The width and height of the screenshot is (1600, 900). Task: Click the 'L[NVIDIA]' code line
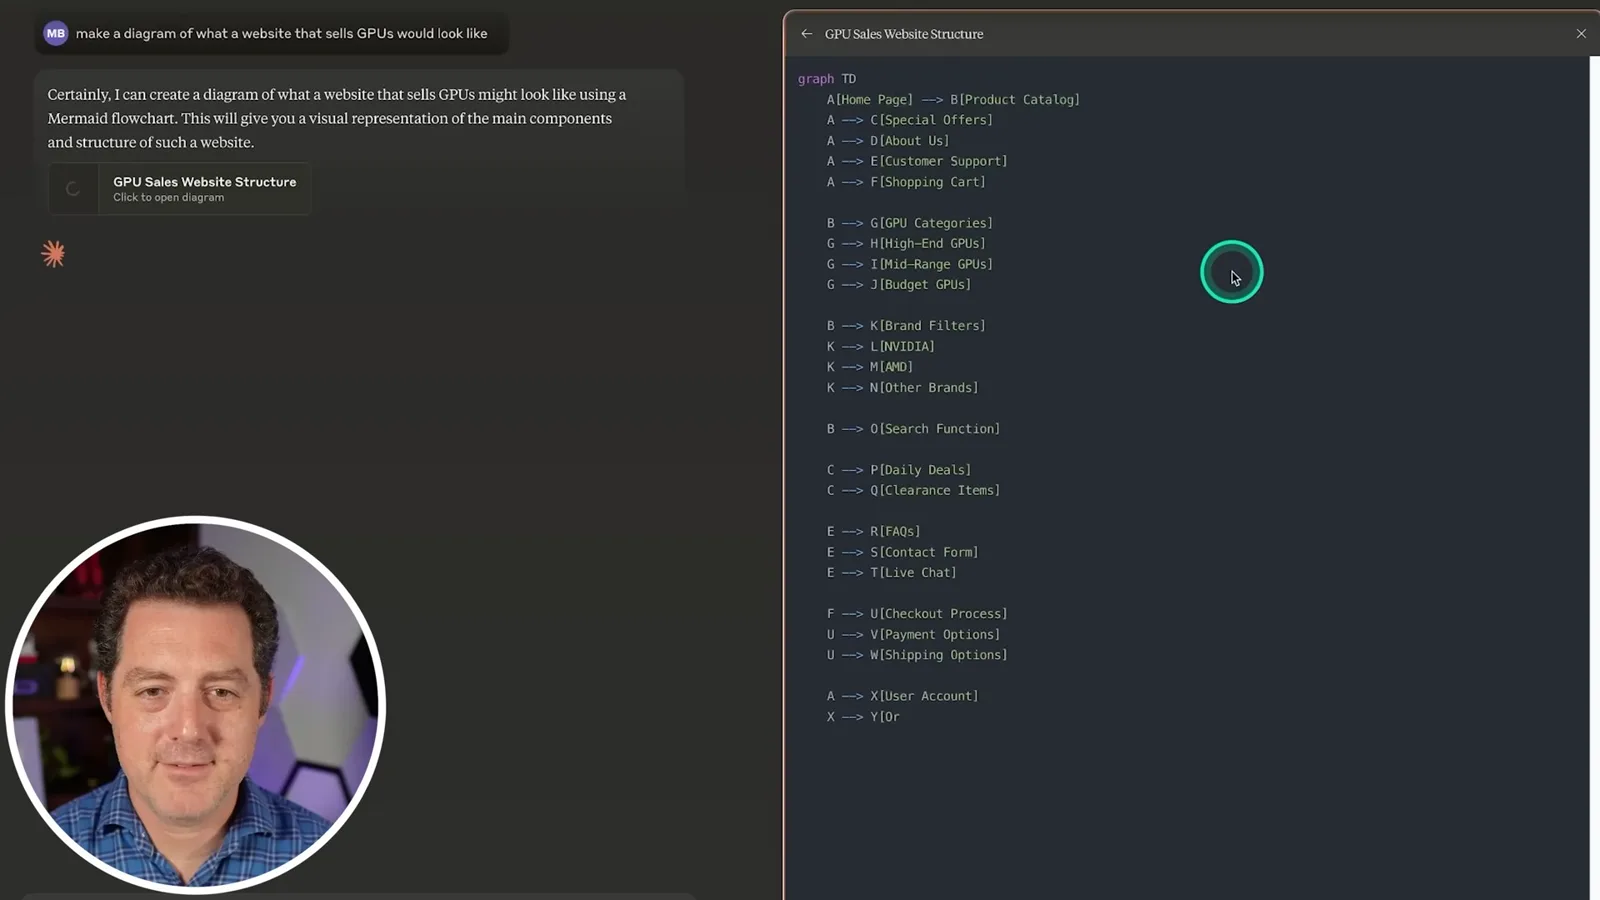click(x=881, y=346)
